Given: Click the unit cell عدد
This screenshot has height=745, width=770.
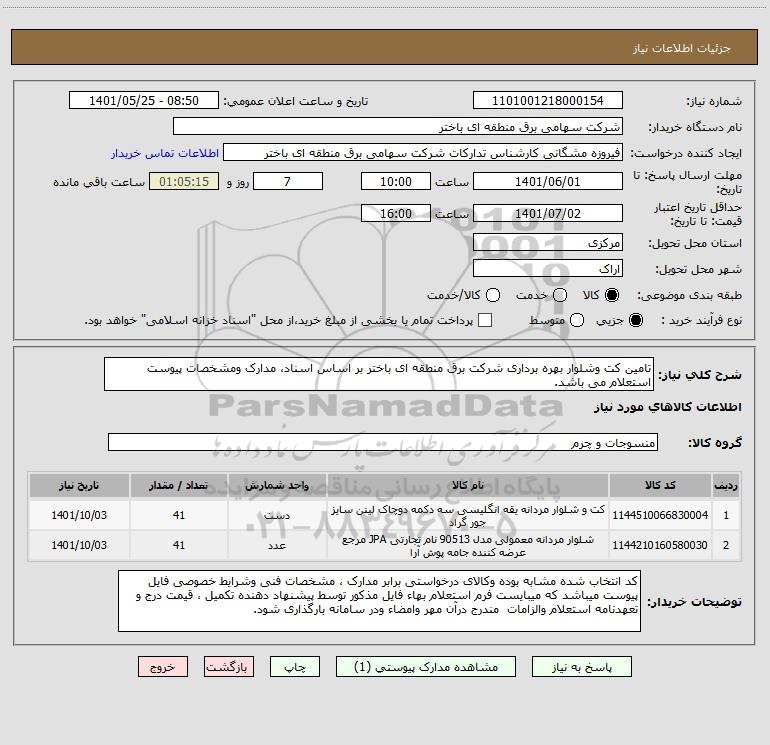Looking at the screenshot, I should click(277, 545).
